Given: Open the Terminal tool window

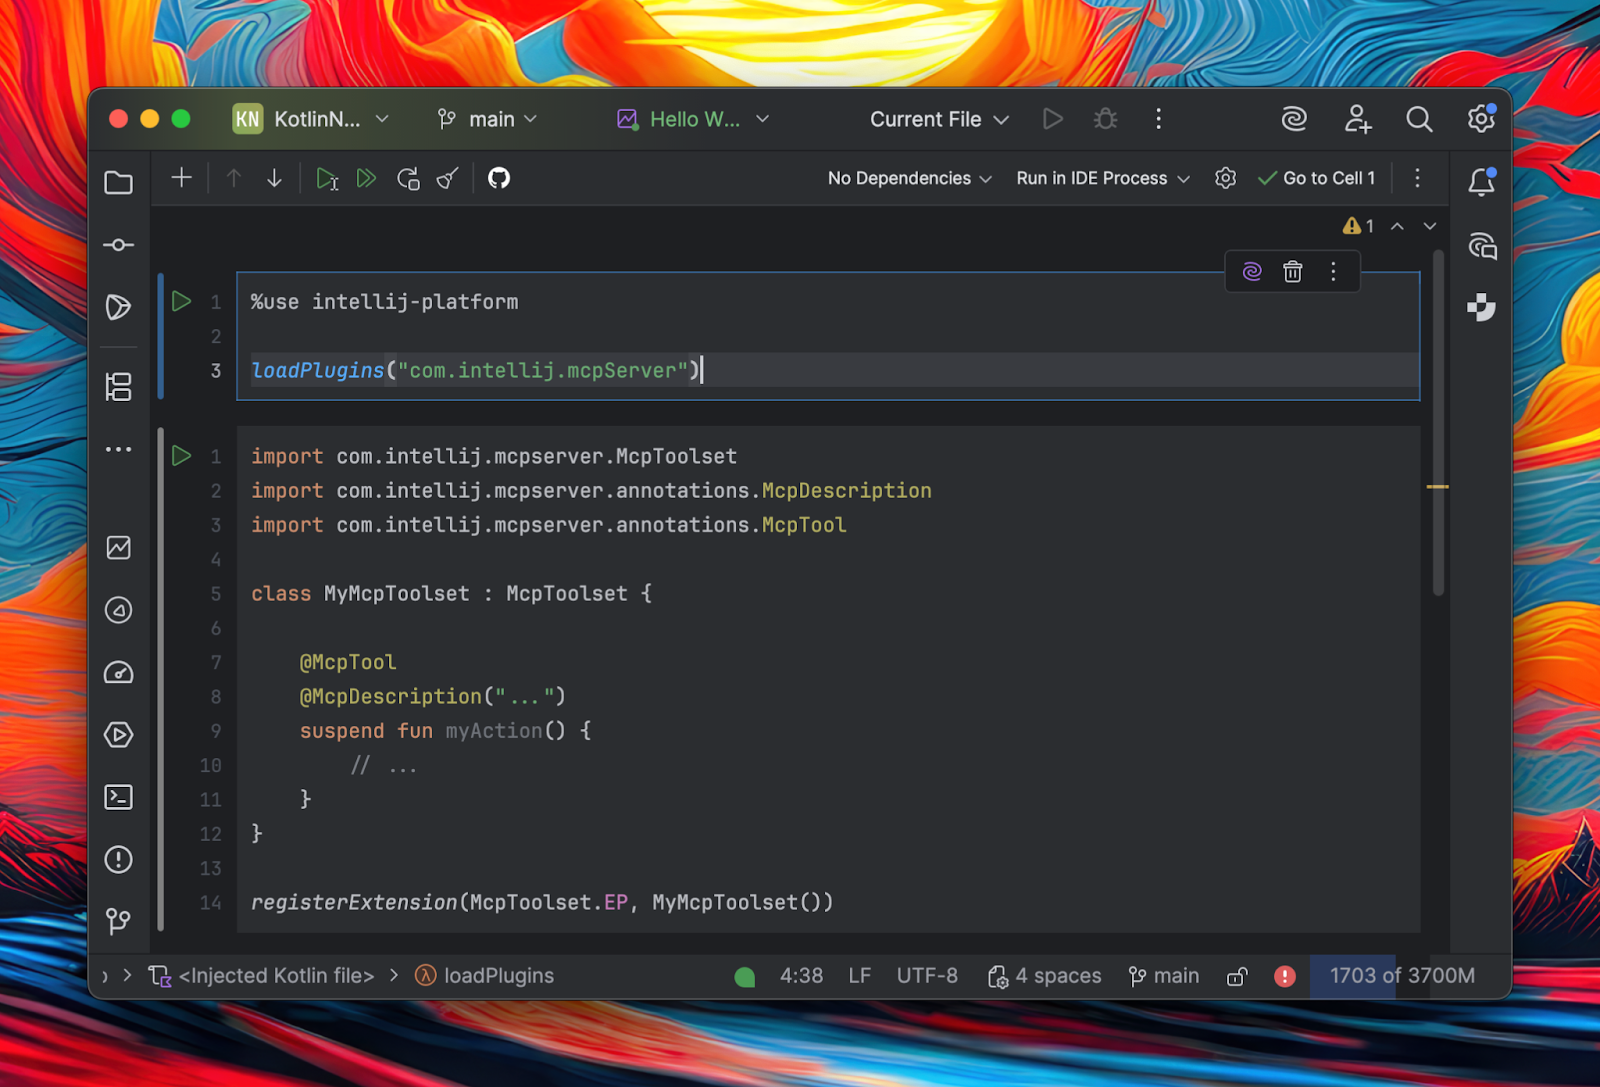Looking at the screenshot, I should (119, 797).
